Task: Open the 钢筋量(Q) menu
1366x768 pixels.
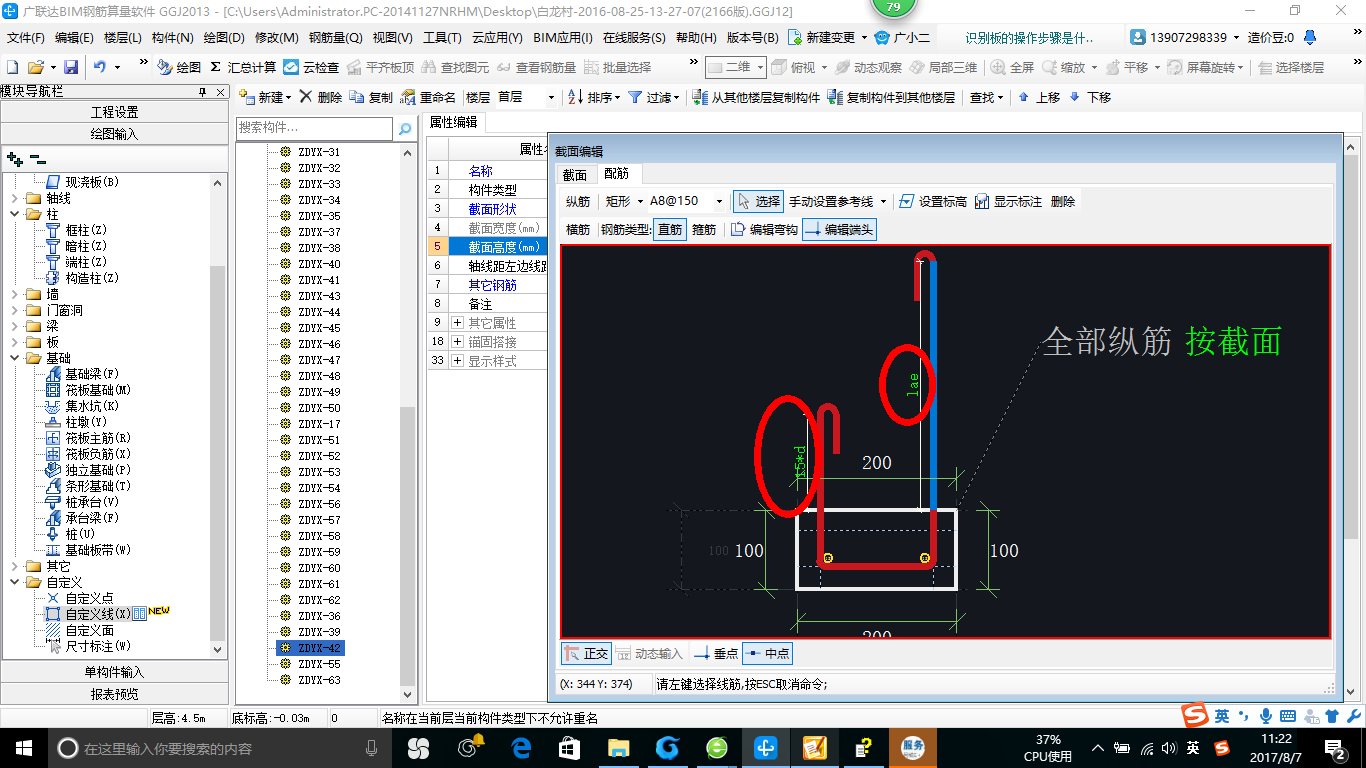Action: tap(335, 38)
